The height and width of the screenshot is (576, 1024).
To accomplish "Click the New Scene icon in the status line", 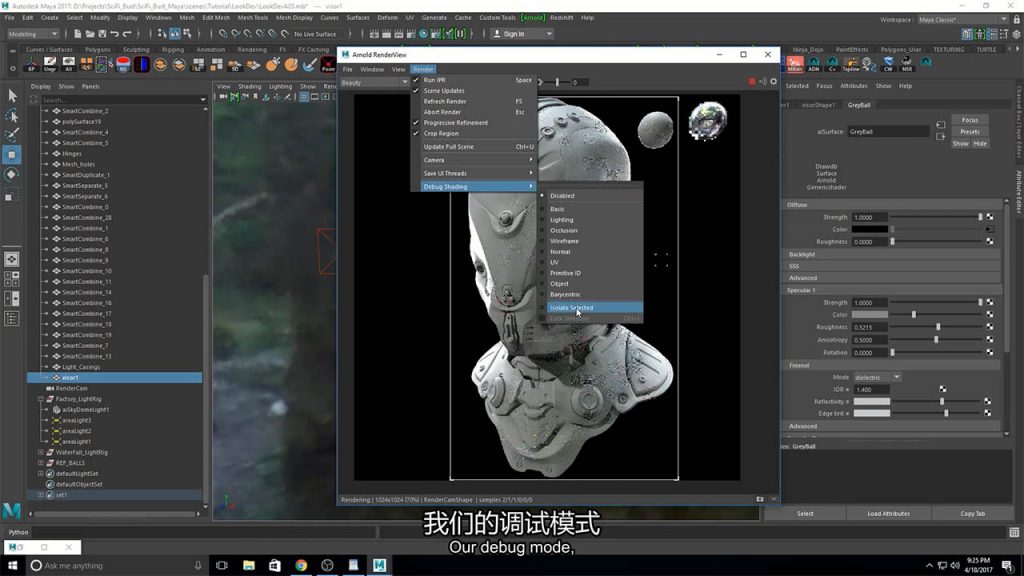I will click(x=78, y=33).
